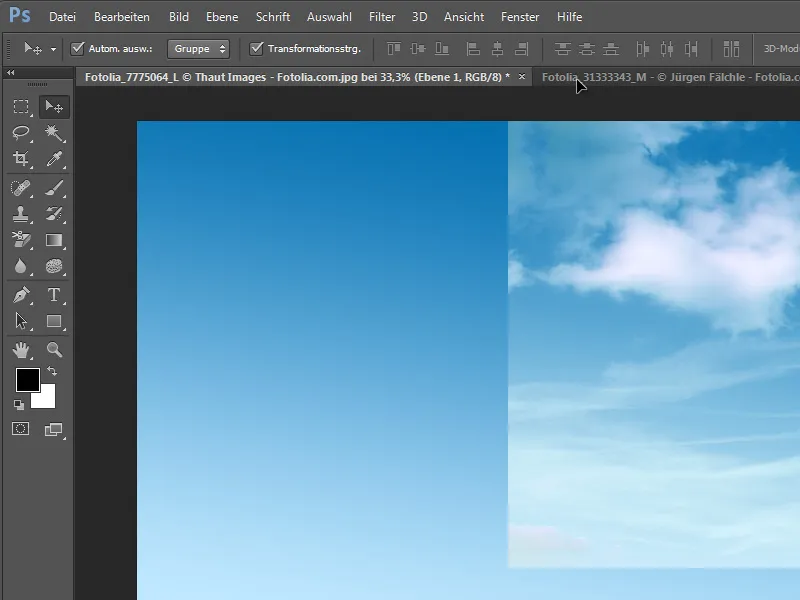Viewport: 800px width, 600px height.
Task: Pick the Magic Wand tool
Action: click(x=54, y=133)
